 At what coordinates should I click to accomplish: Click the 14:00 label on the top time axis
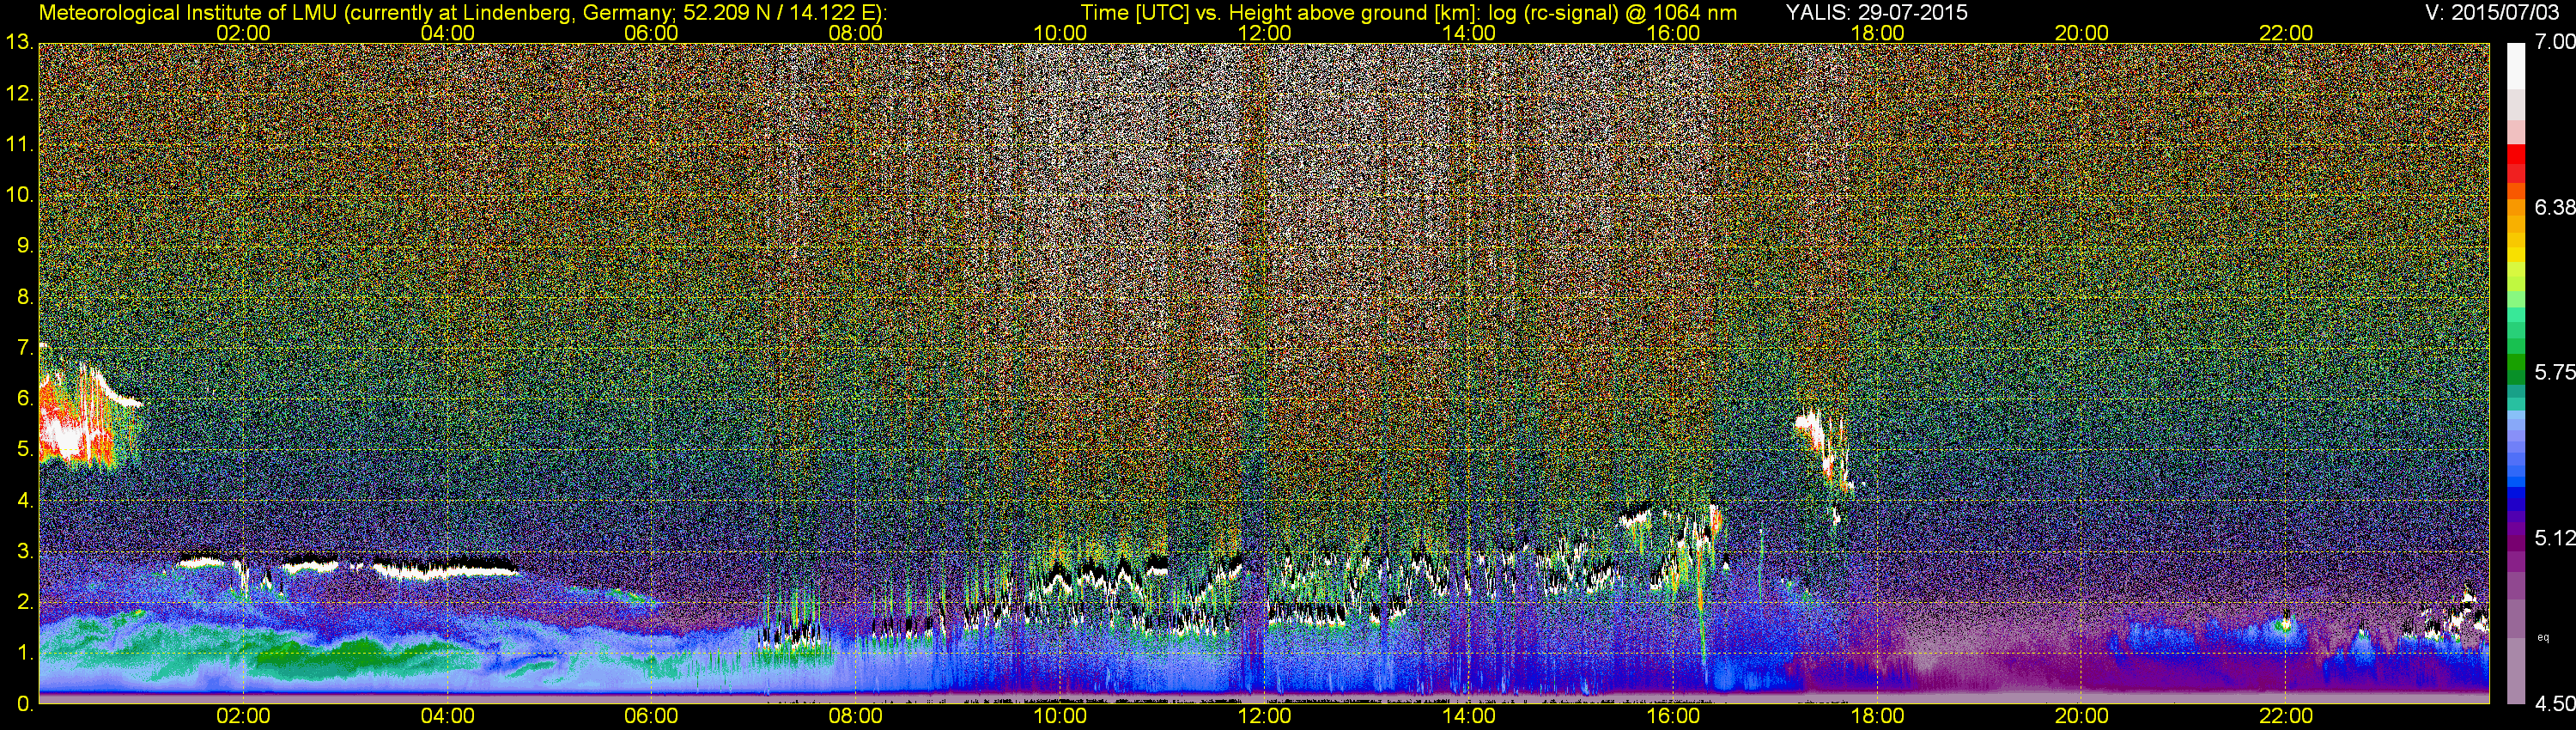click(1469, 33)
